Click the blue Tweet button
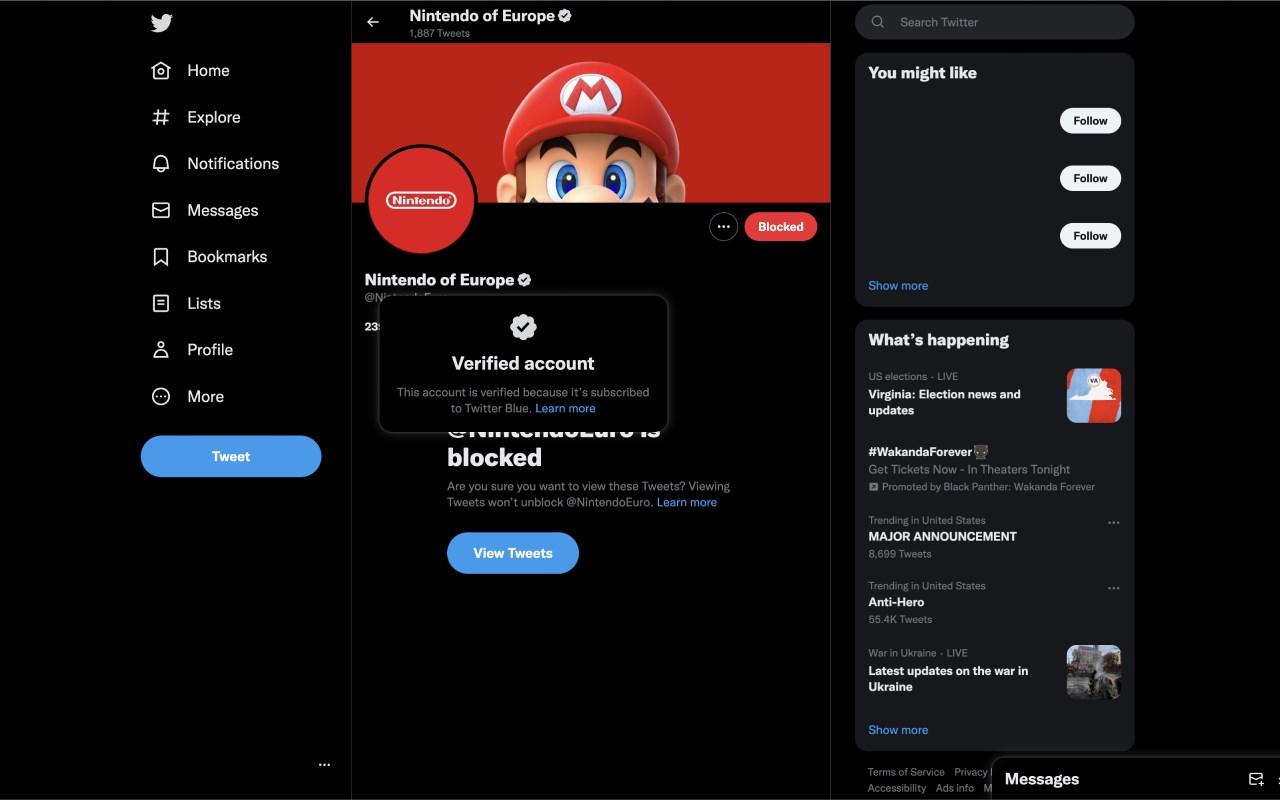Screen dimensions: 1280x800 [x=231, y=456]
